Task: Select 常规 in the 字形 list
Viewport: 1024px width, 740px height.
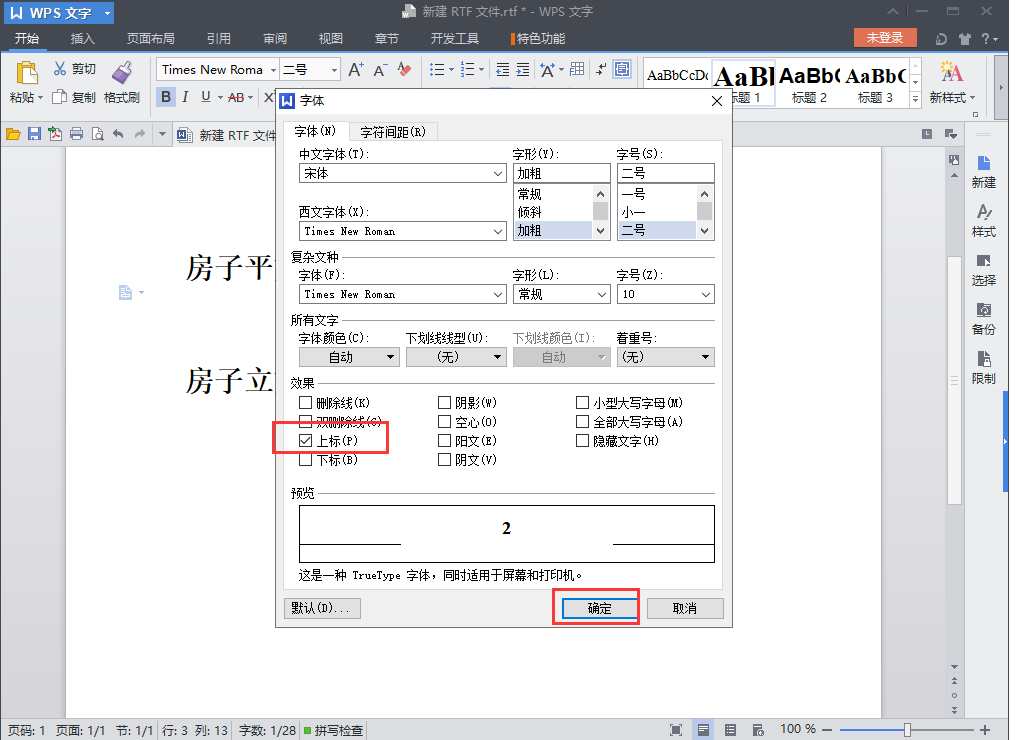Action: 552,194
